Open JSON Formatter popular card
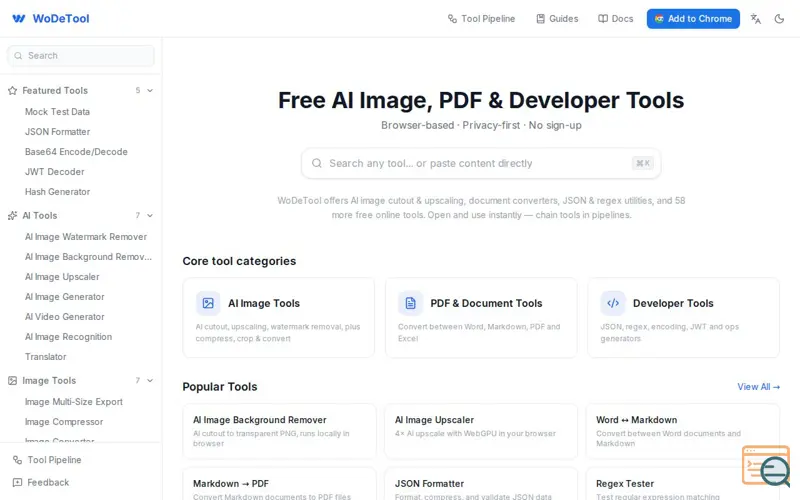The image size is (800, 500). click(481, 484)
